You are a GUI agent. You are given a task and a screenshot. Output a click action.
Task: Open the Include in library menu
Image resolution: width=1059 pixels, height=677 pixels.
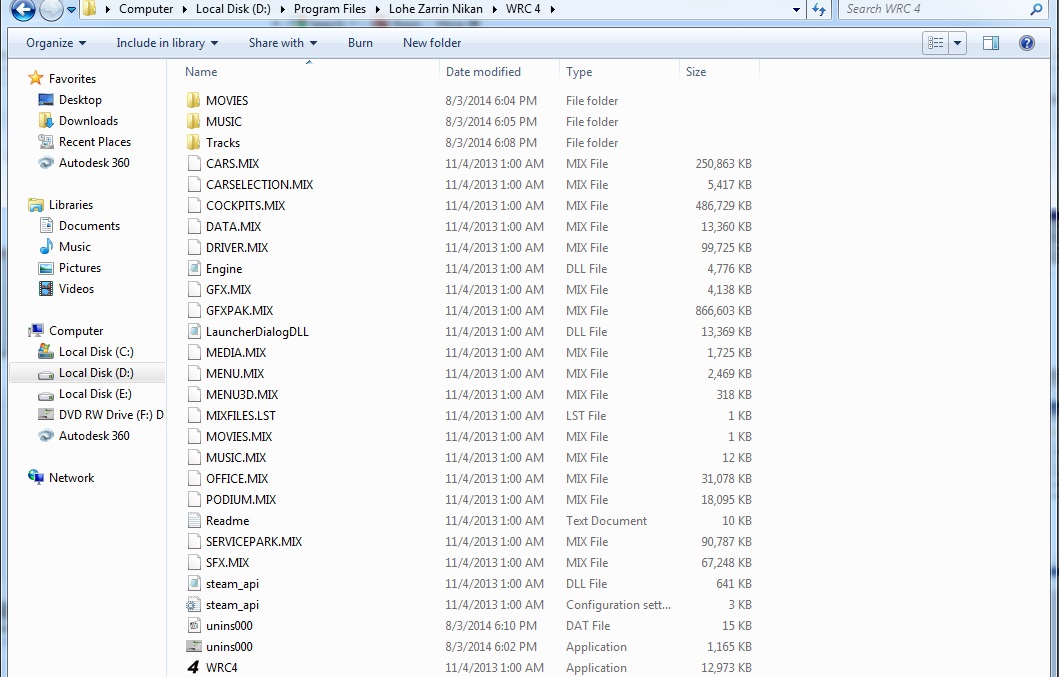click(x=167, y=43)
